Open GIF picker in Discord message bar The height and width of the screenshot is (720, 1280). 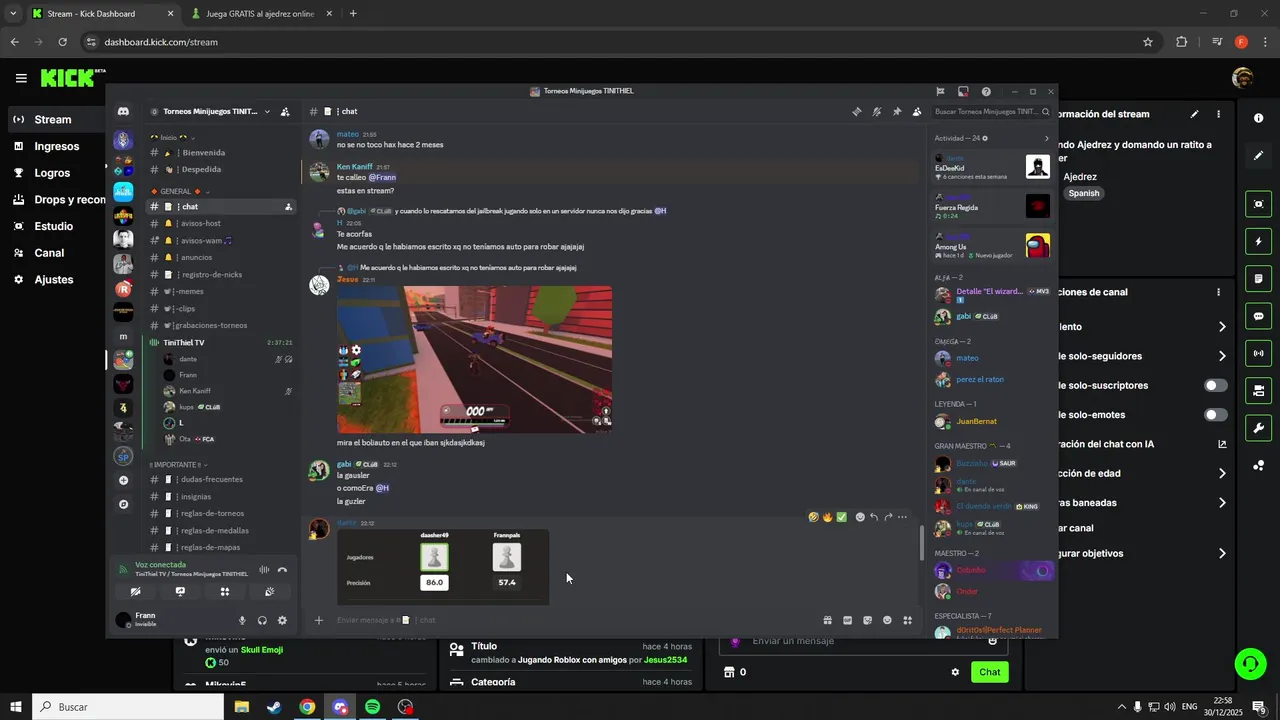pos(847,620)
